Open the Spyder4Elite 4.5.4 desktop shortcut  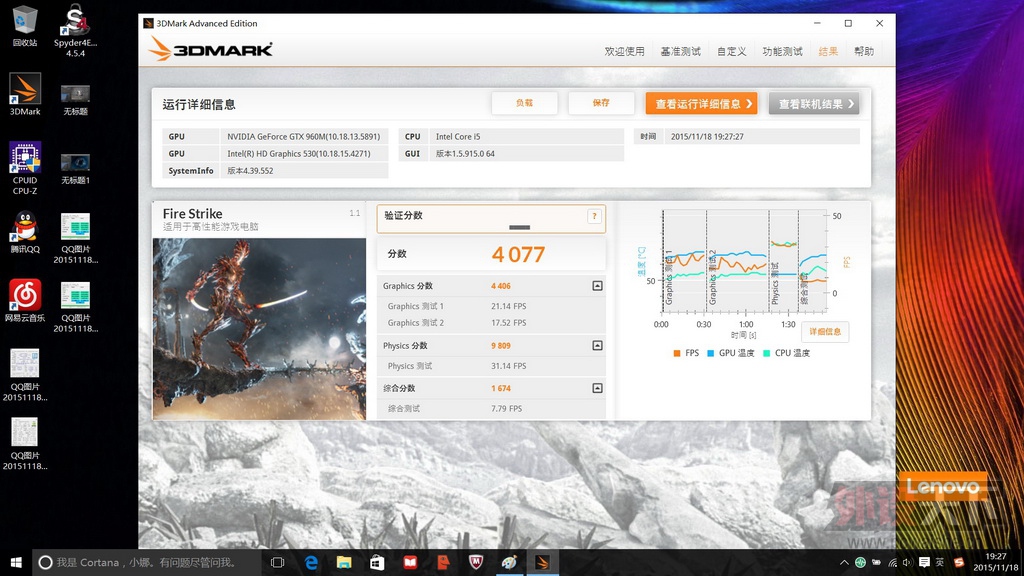(75, 29)
